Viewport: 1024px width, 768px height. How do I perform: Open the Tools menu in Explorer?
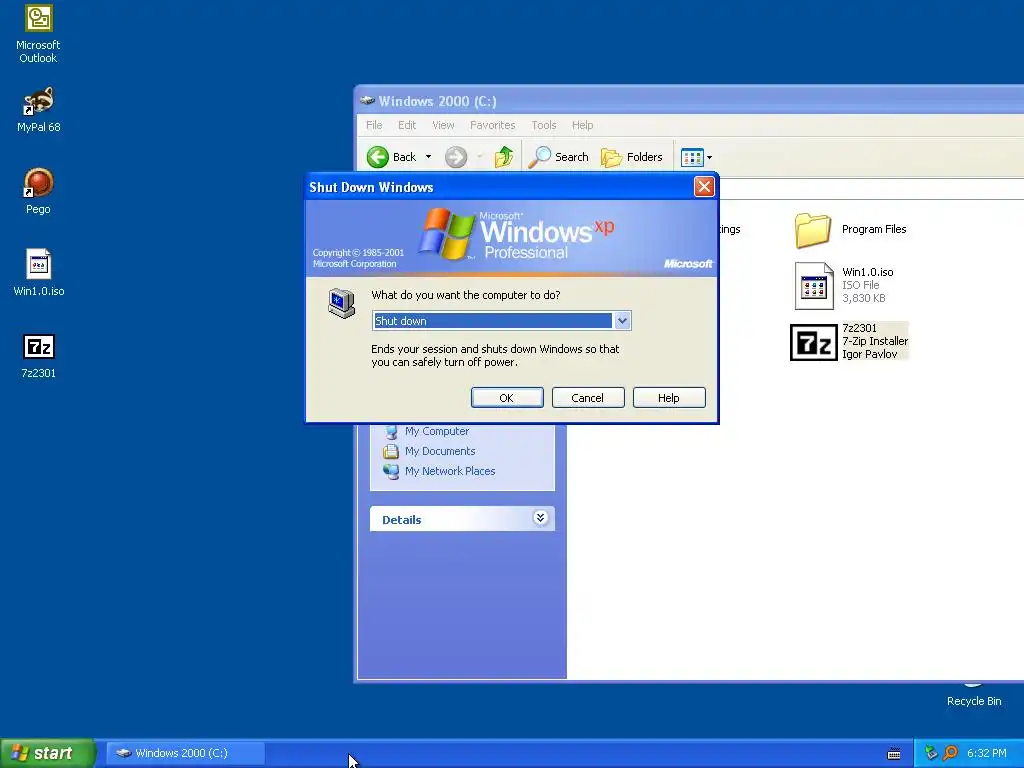pos(543,125)
